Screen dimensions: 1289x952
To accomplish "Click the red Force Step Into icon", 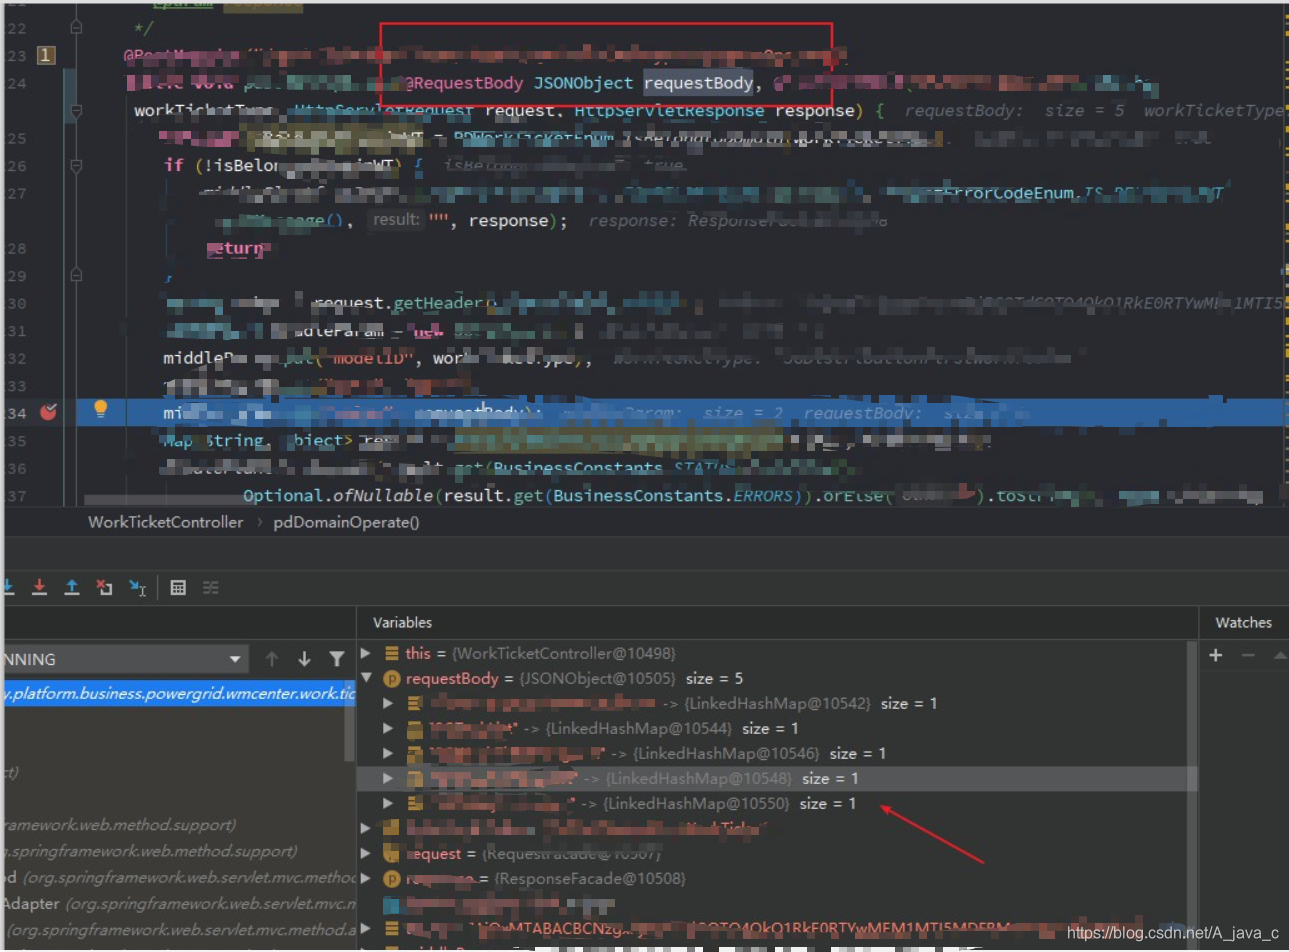I will click(x=39, y=587).
